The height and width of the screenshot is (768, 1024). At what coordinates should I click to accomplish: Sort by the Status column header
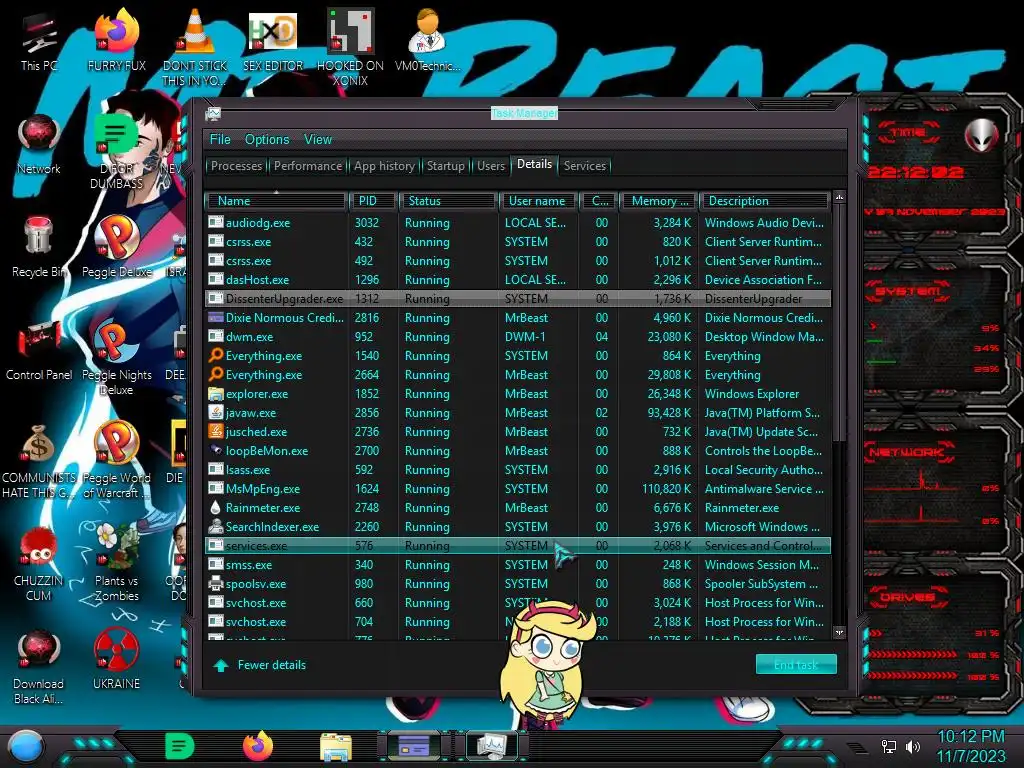pos(448,201)
